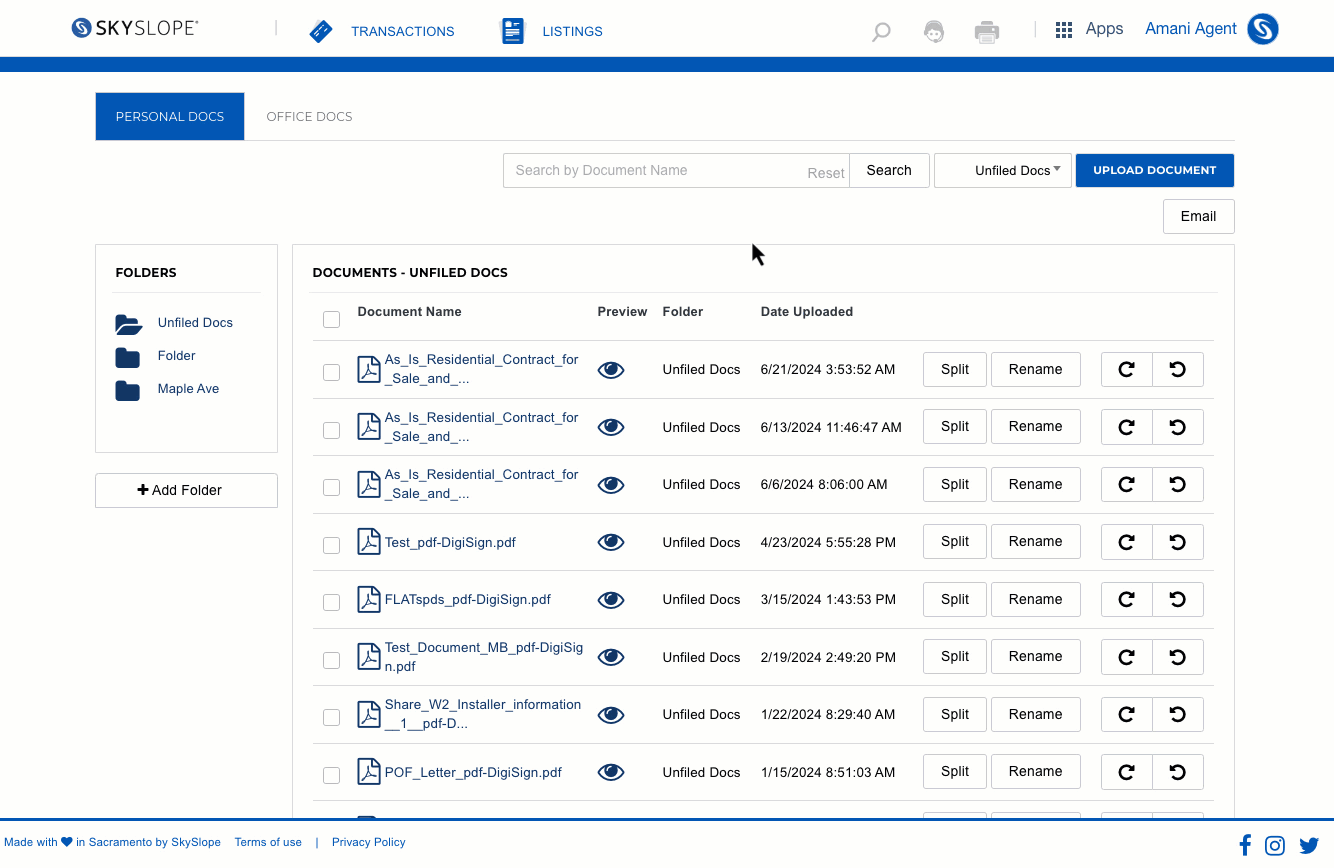Image resolution: width=1334 pixels, height=868 pixels.
Task: Rename the FLATspds_pdf-DigiSign.pdf document
Action: 1035,599
